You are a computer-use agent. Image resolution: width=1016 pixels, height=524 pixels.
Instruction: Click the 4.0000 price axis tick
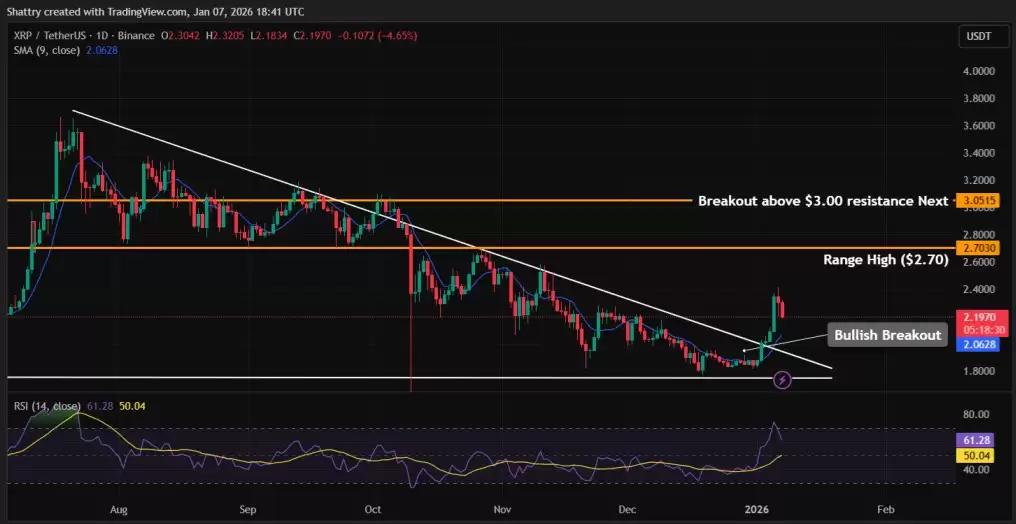point(978,71)
